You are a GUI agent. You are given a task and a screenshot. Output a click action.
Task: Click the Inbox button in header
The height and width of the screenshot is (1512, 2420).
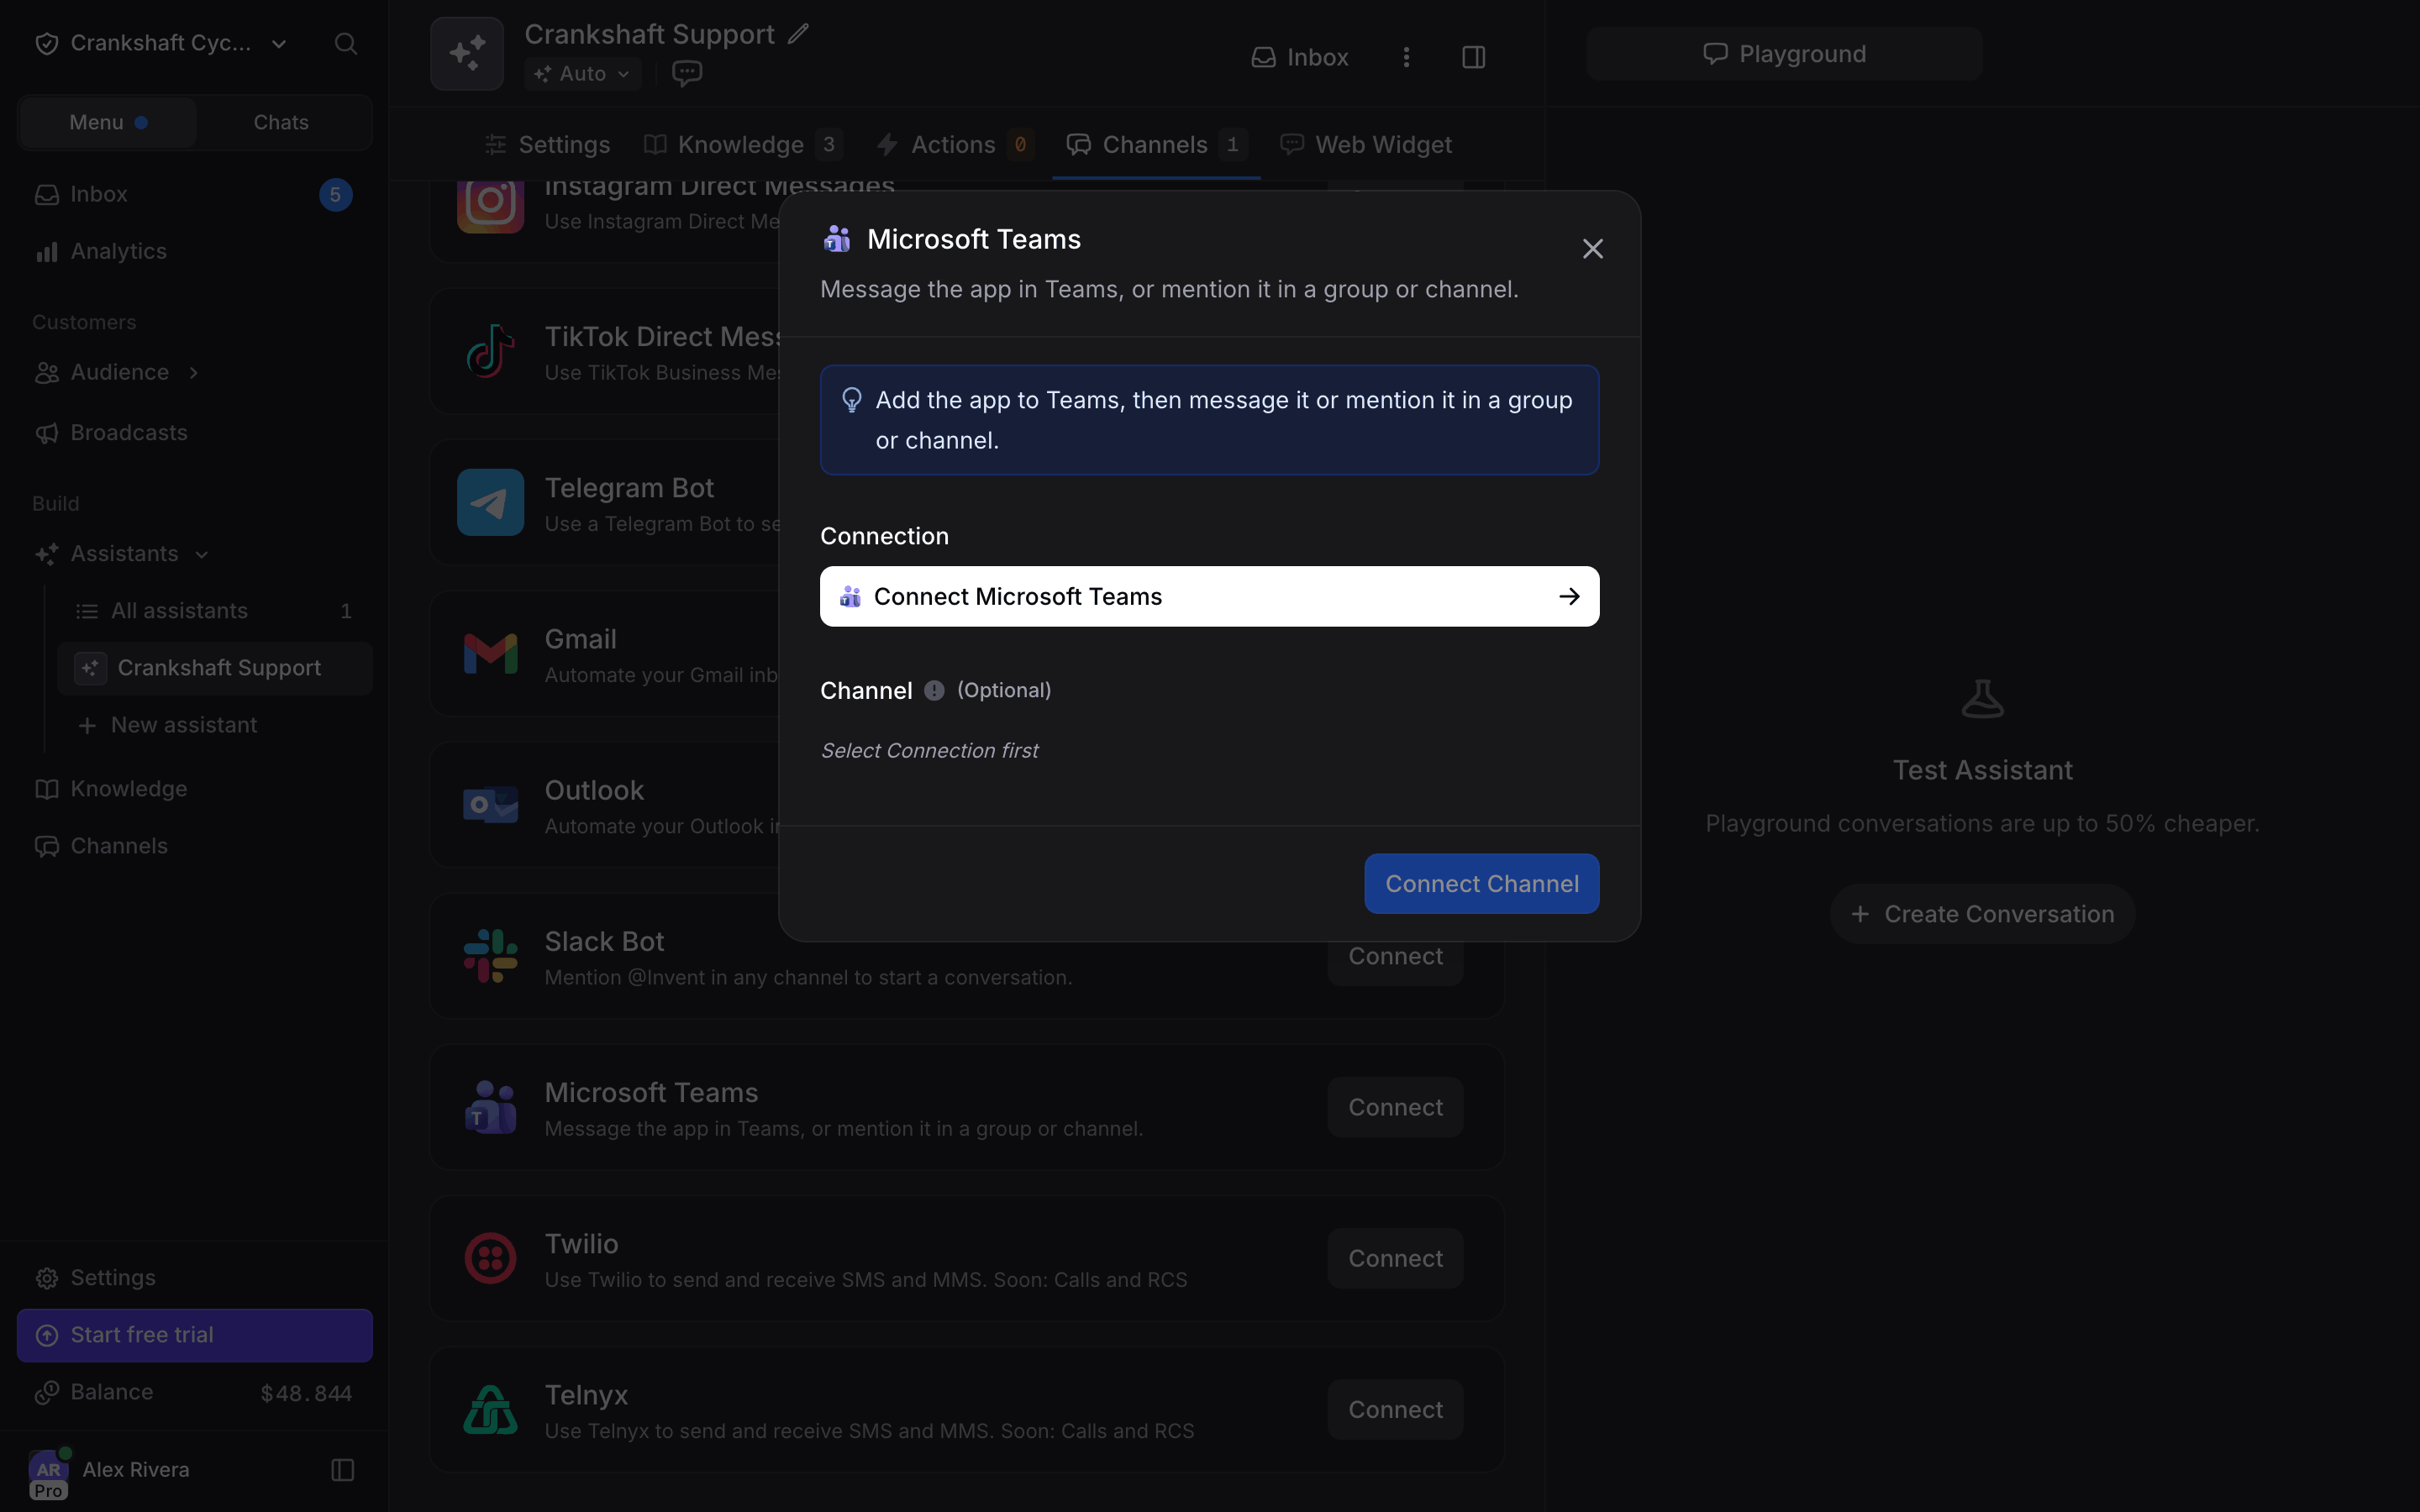tap(1299, 57)
